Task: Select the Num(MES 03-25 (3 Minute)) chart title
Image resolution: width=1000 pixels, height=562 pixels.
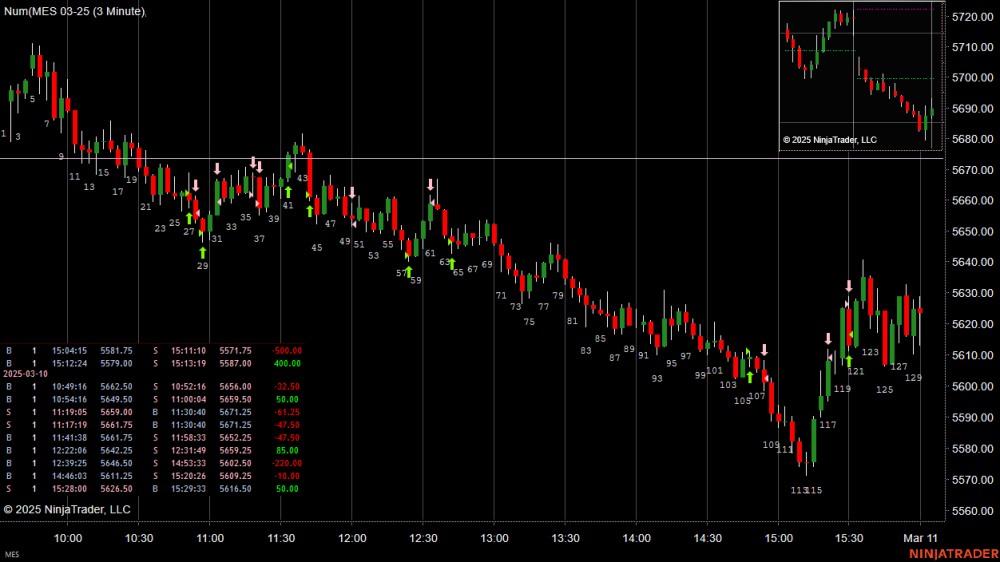Action: pyautogui.click(x=73, y=11)
